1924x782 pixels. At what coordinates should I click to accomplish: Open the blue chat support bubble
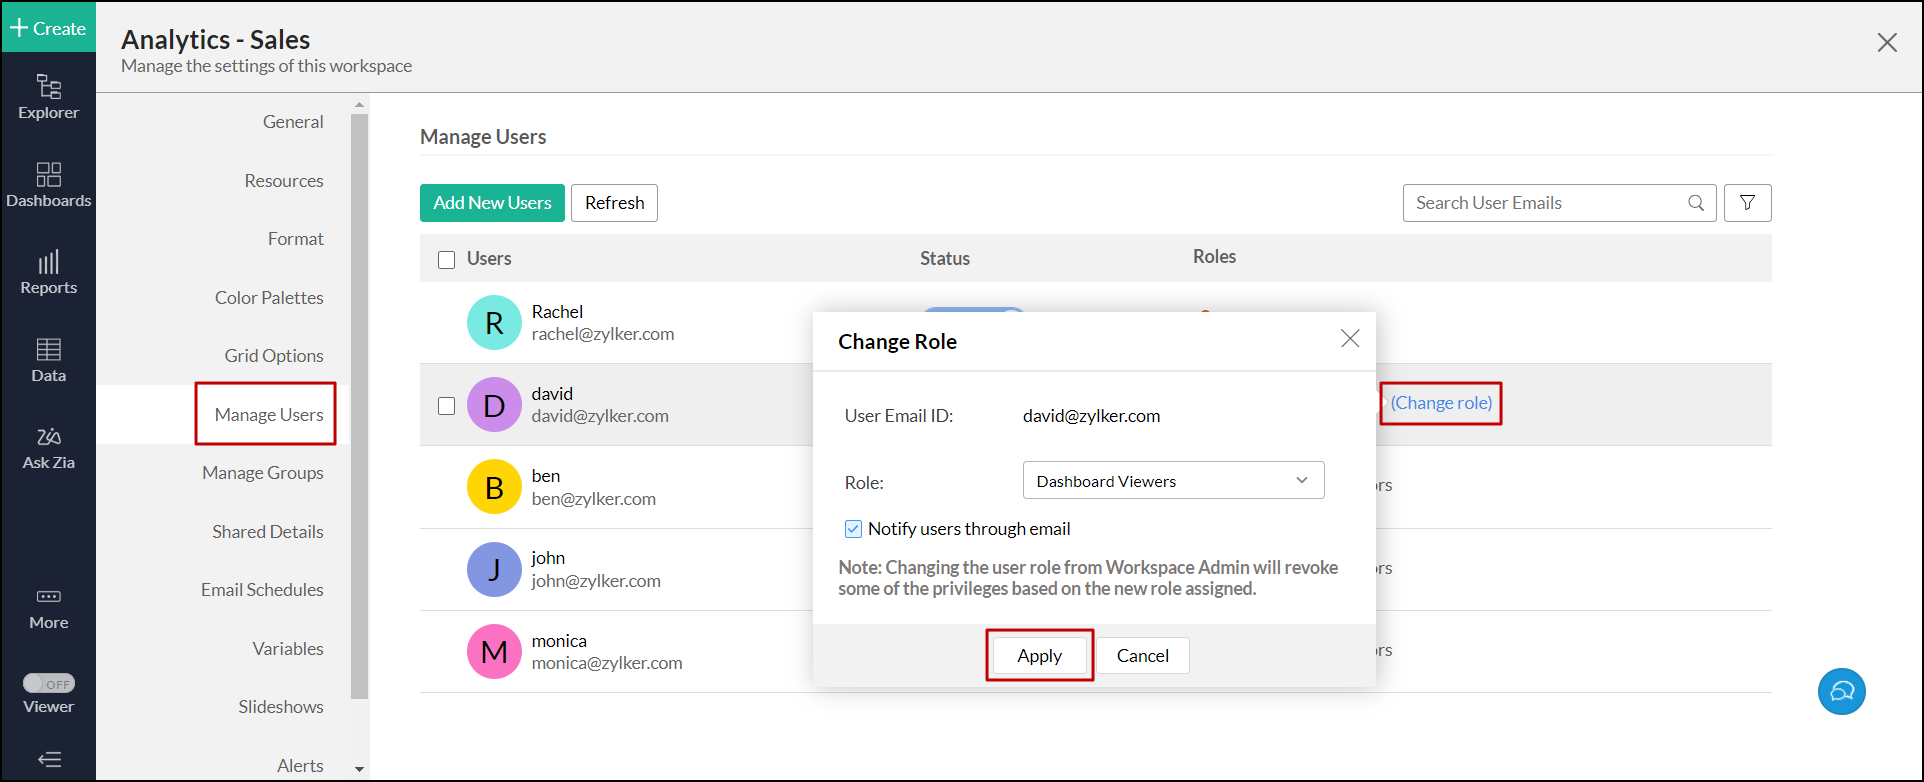click(x=1841, y=692)
